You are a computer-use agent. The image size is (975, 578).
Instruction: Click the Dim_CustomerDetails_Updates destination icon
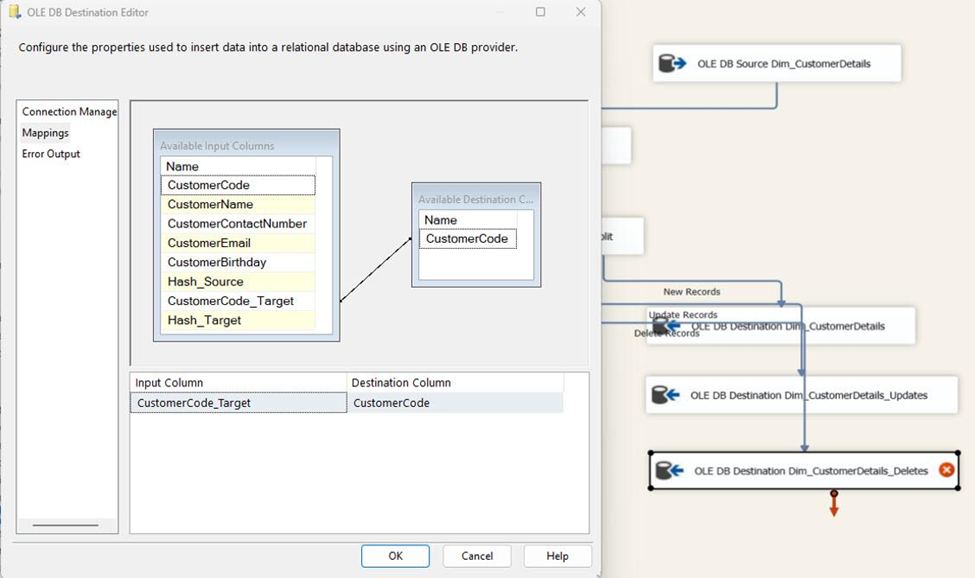pyautogui.click(x=666, y=394)
